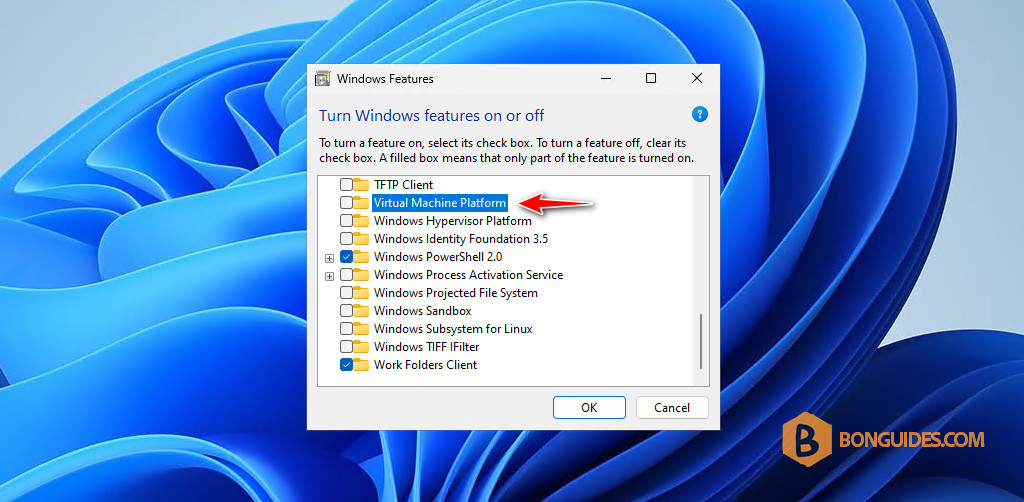This screenshot has width=1024, height=502.
Task: Check Windows Process Activation Service box
Action: pos(346,275)
